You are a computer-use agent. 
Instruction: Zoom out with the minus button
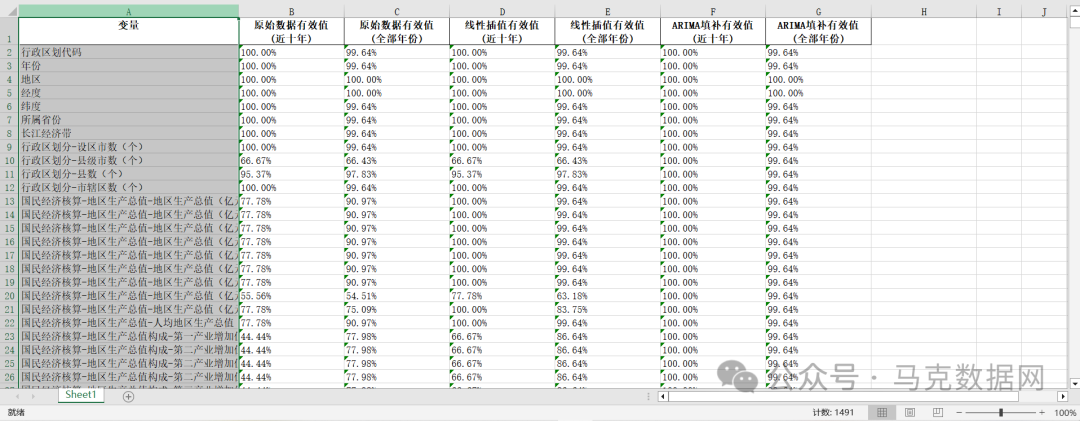959,413
